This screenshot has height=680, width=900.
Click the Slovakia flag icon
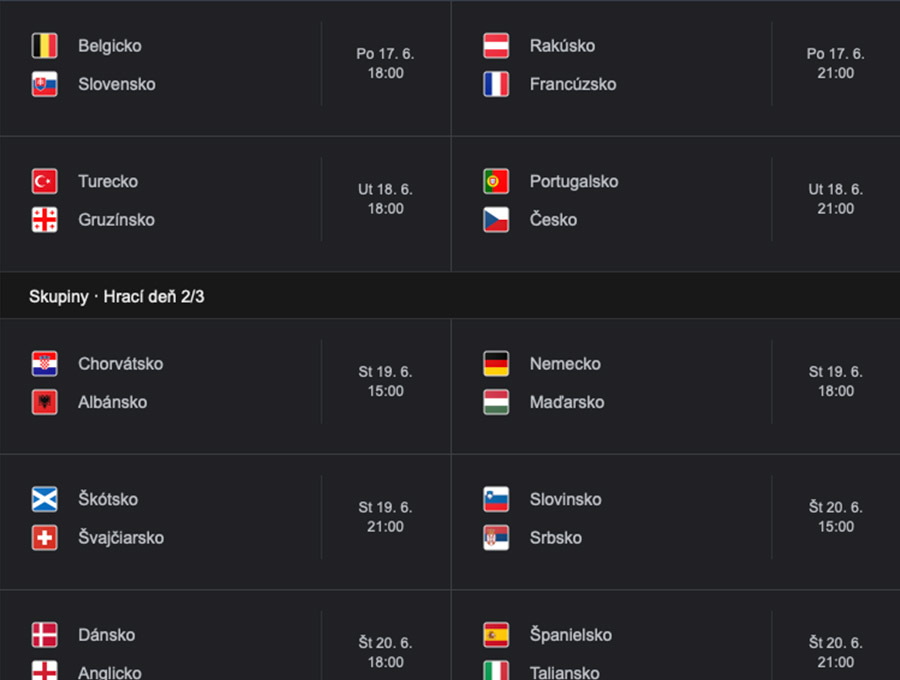pos(44,84)
